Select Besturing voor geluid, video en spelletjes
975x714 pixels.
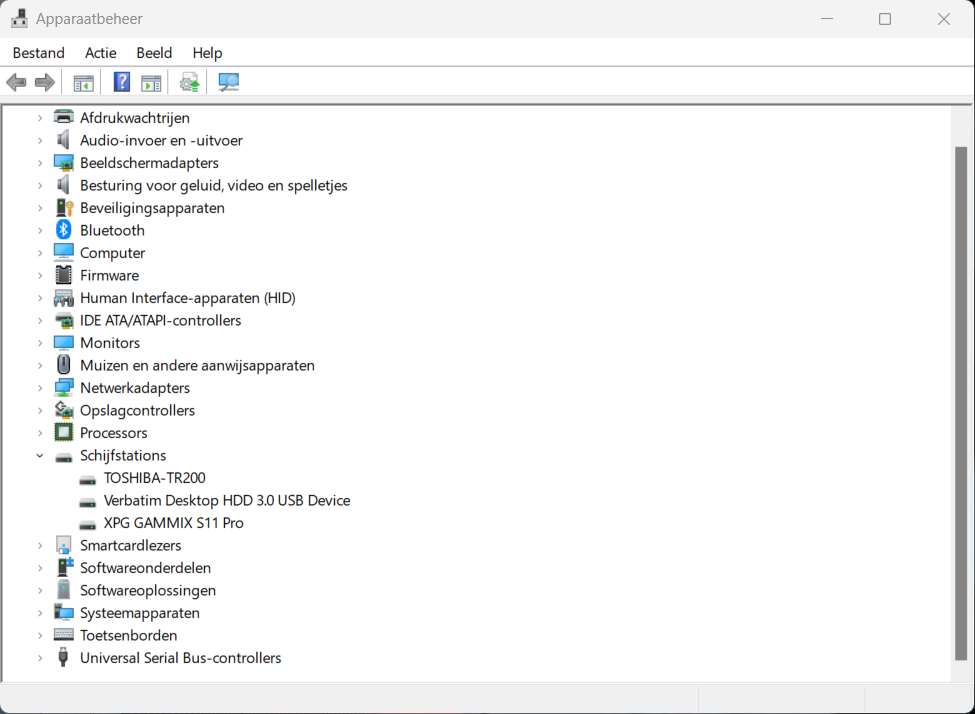(x=214, y=185)
